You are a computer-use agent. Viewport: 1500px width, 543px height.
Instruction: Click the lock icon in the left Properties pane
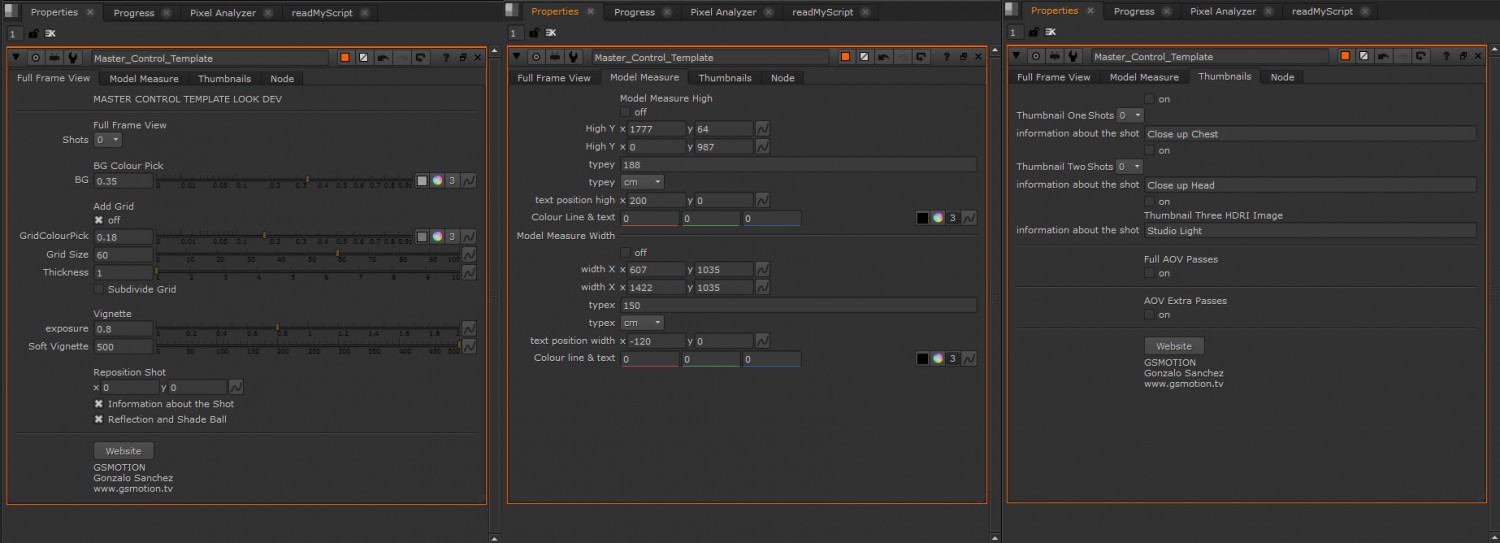coord(33,33)
